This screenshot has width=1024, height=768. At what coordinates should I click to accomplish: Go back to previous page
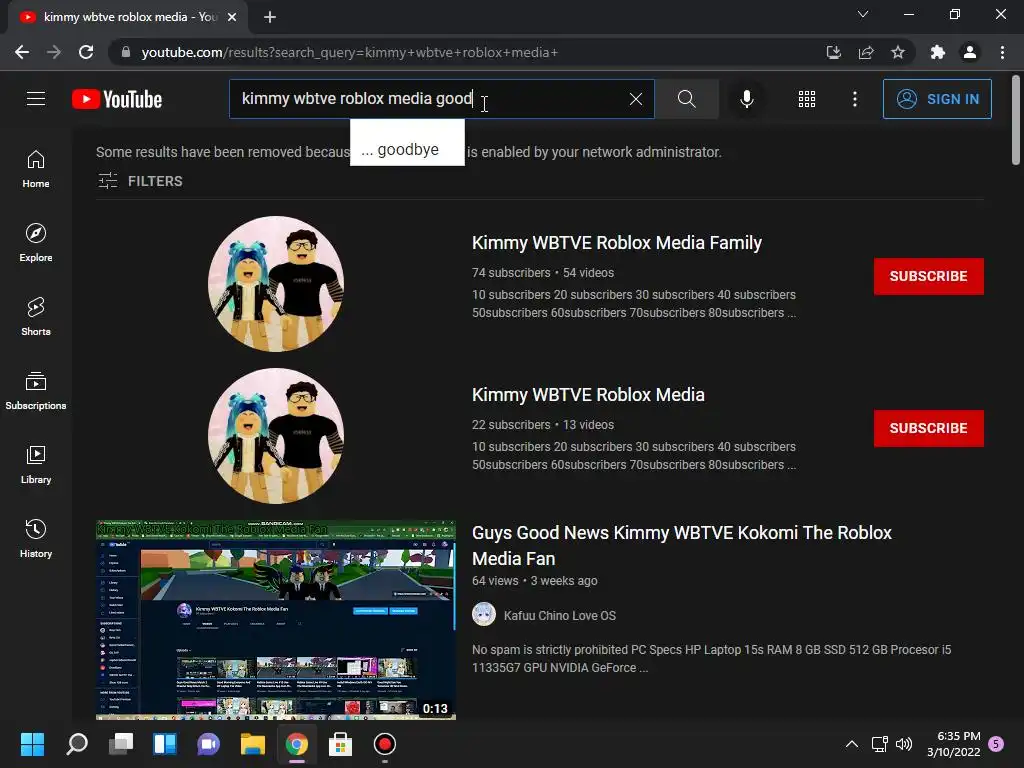click(x=22, y=52)
